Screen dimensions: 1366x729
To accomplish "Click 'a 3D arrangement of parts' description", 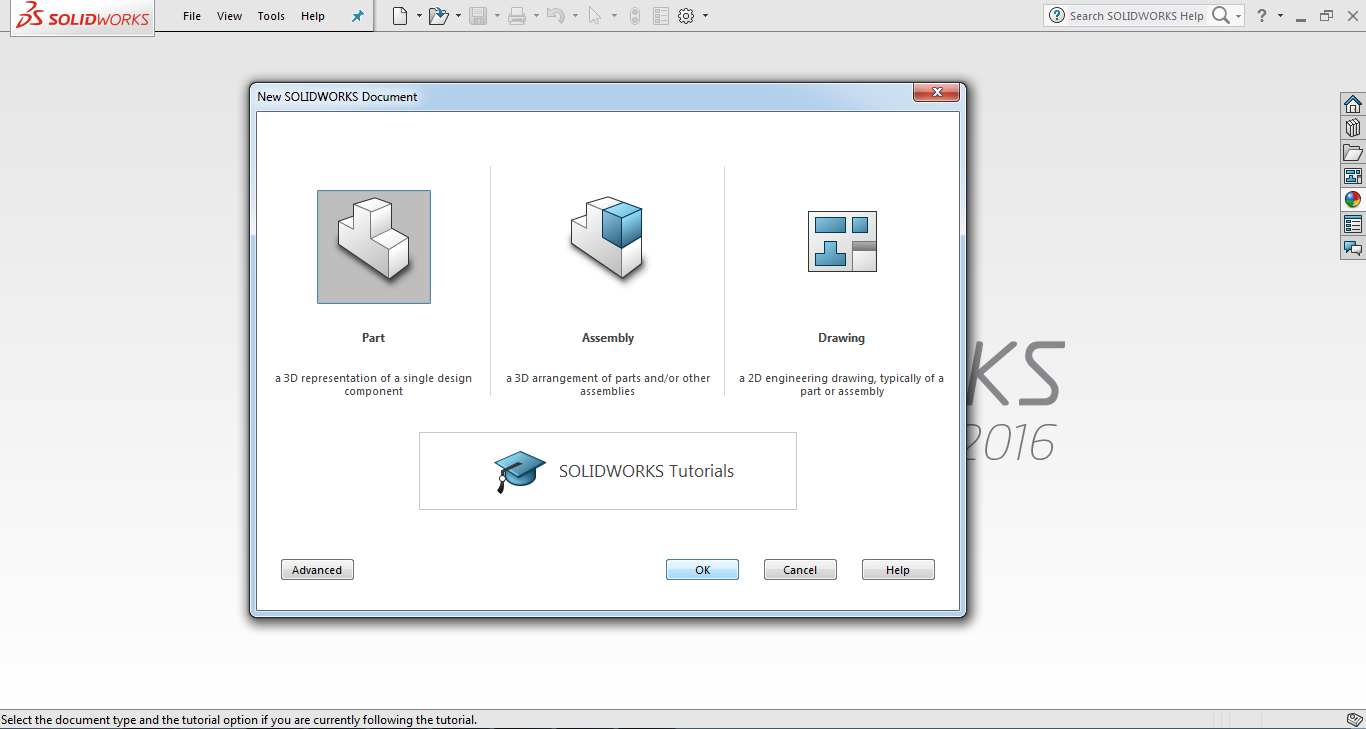I will click(608, 385).
